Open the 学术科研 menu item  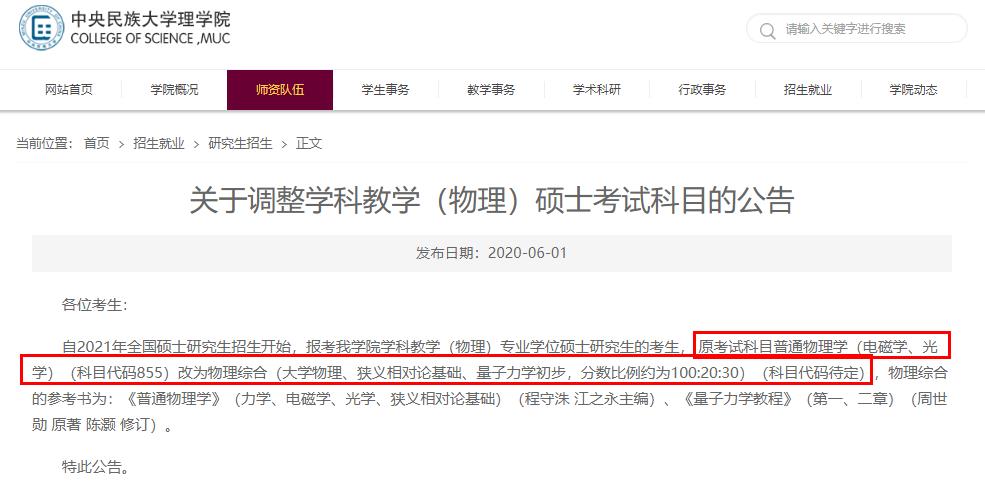click(x=597, y=90)
